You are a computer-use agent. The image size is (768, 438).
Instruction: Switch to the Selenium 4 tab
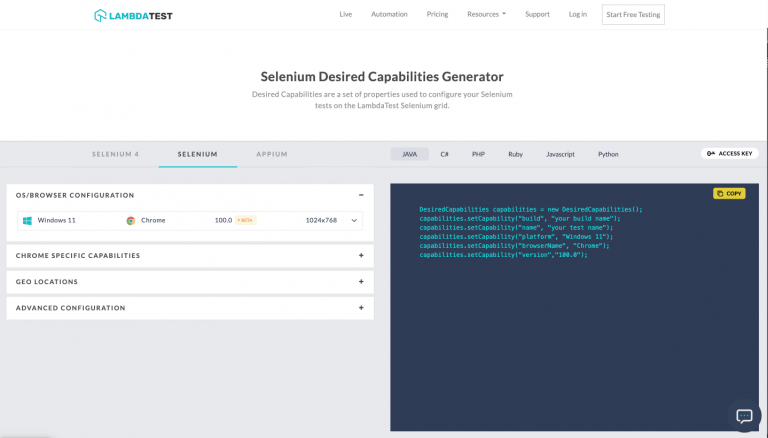115,154
